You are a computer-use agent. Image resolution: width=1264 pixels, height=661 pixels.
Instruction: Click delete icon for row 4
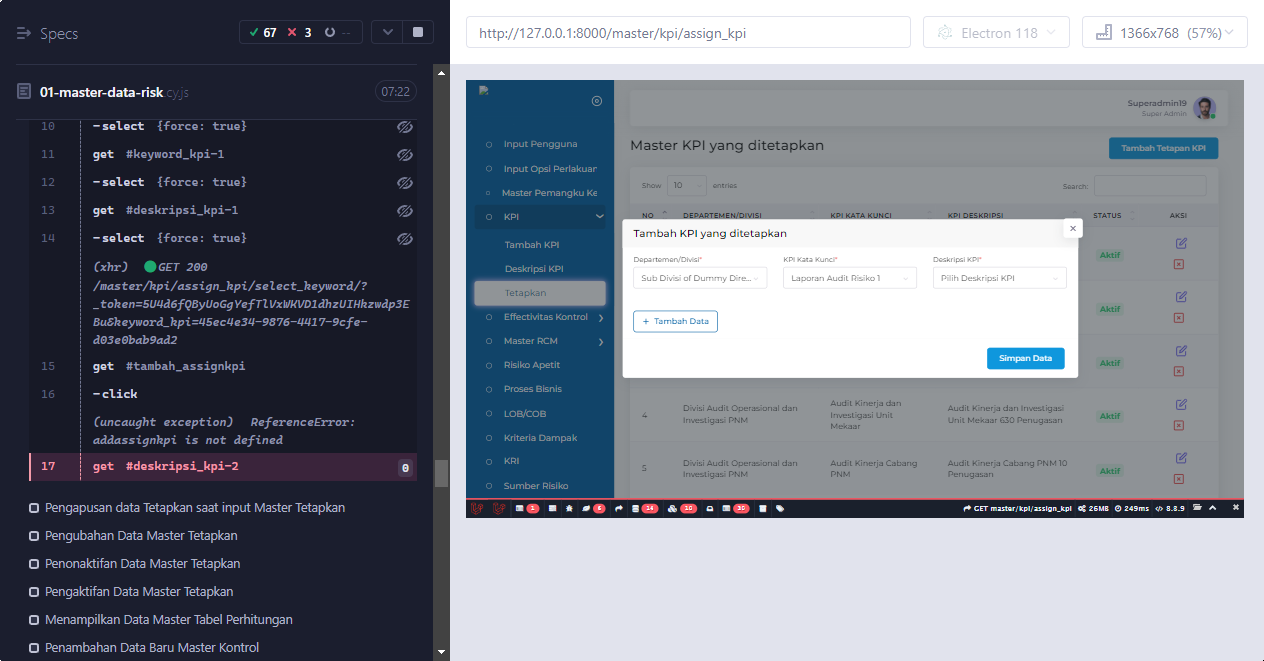tap(1178, 425)
